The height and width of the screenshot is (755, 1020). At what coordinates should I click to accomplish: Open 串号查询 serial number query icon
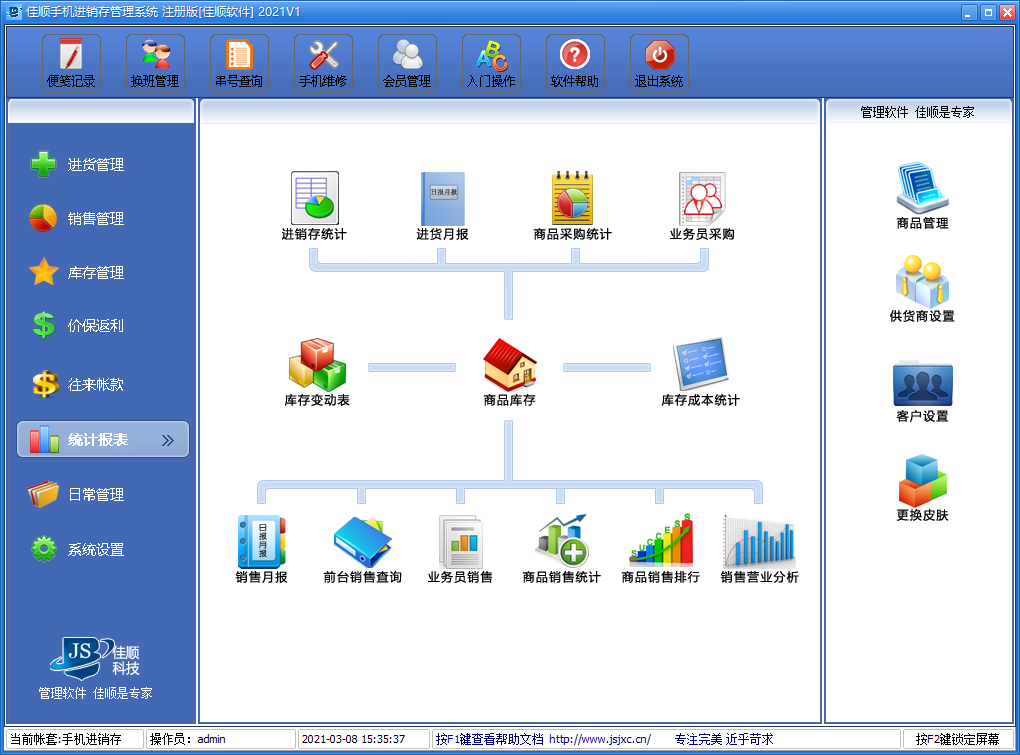pos(239,63)
